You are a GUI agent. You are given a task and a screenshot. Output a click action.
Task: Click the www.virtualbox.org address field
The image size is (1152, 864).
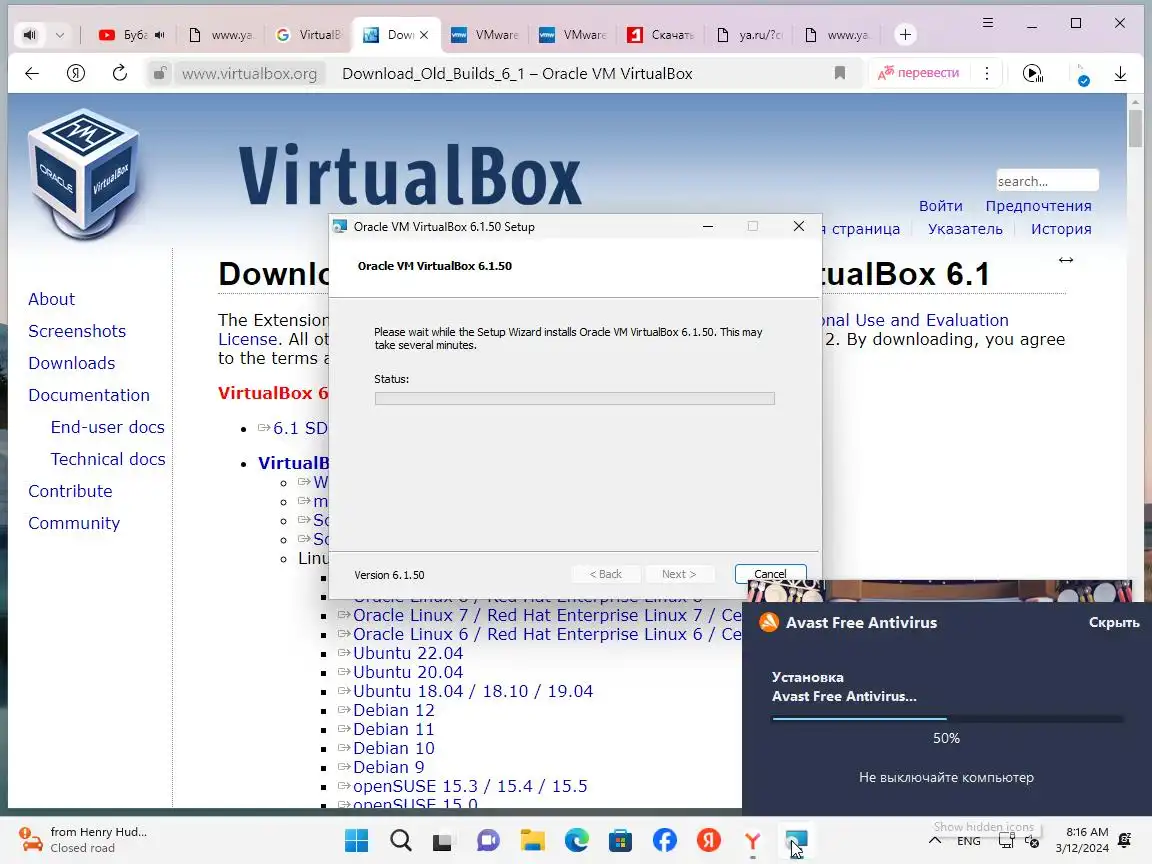249,73
